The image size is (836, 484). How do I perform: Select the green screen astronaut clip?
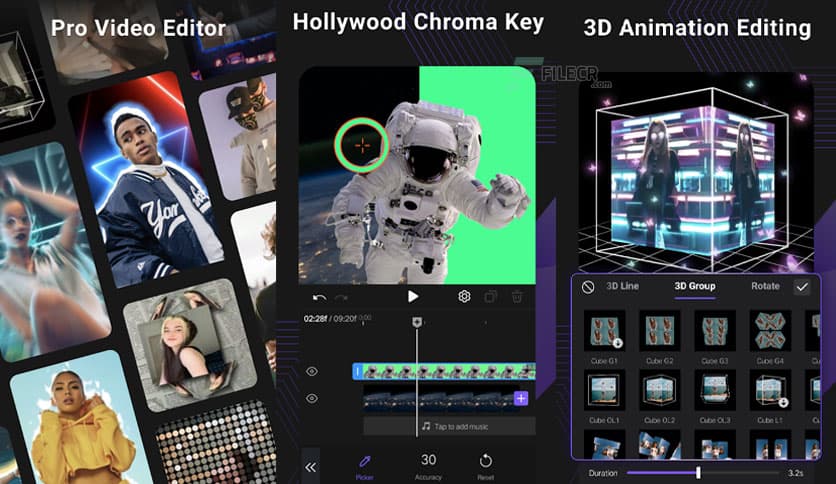447,372
